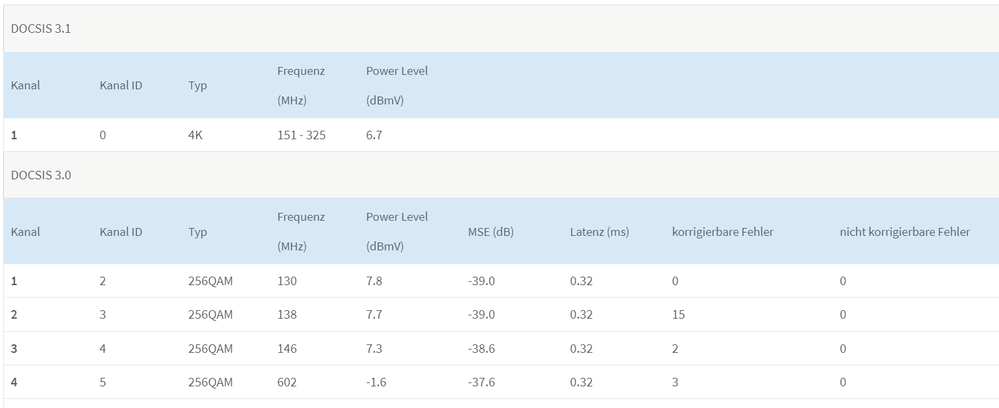Click the korrigierbare Fehler column header
This screenshot has width=999, height=408.
point(722,232)
